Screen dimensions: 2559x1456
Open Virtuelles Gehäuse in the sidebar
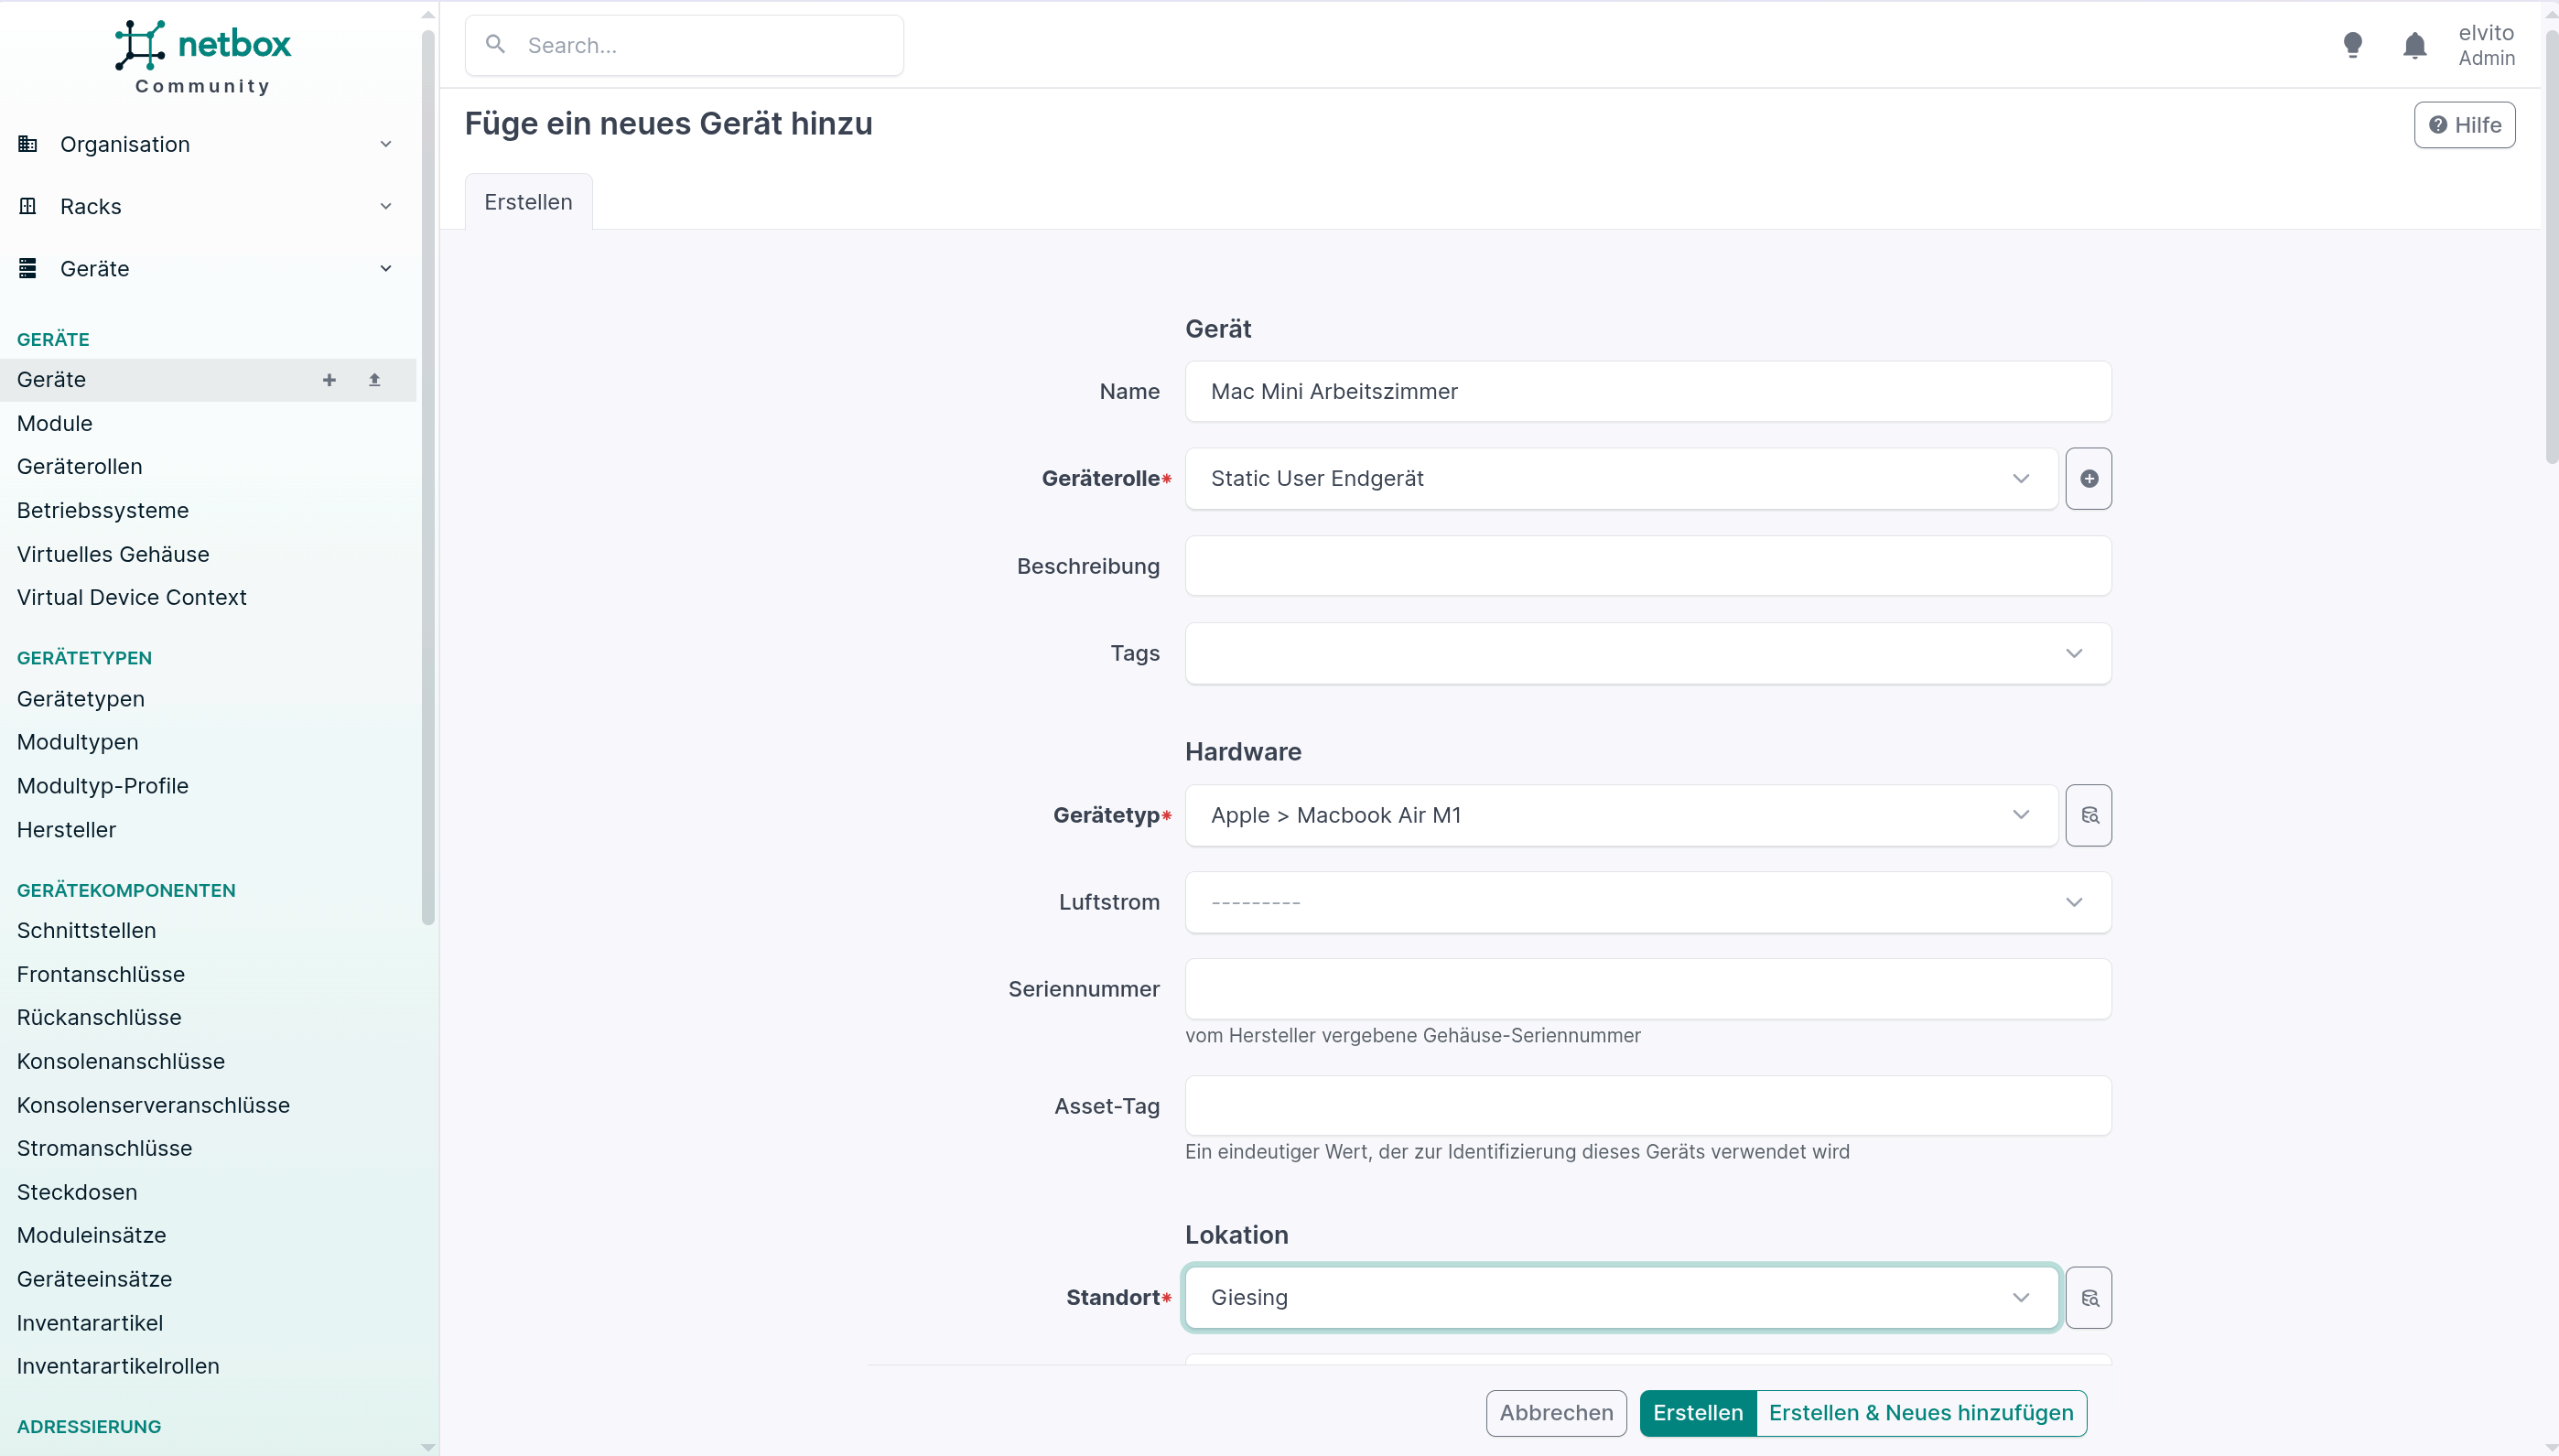(x=113, y=554)
